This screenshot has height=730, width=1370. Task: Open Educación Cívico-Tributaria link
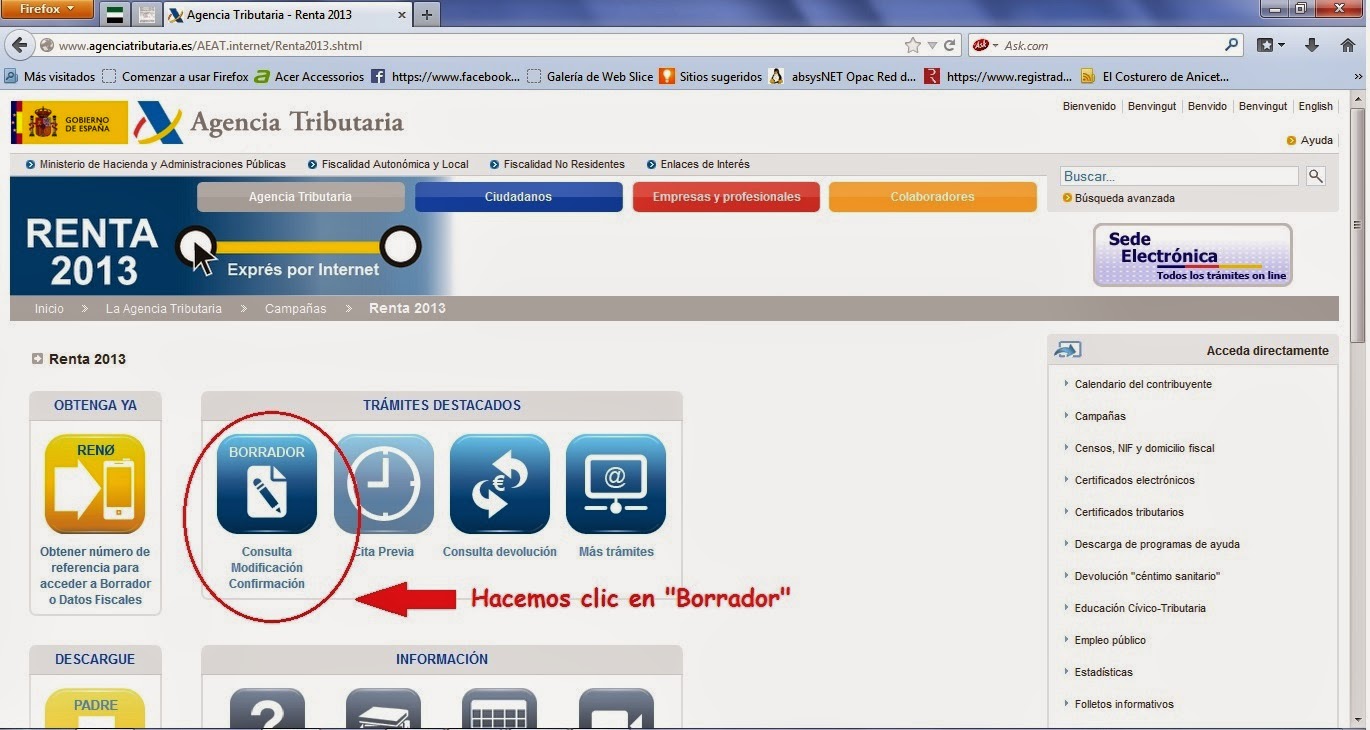[1140, 608]
